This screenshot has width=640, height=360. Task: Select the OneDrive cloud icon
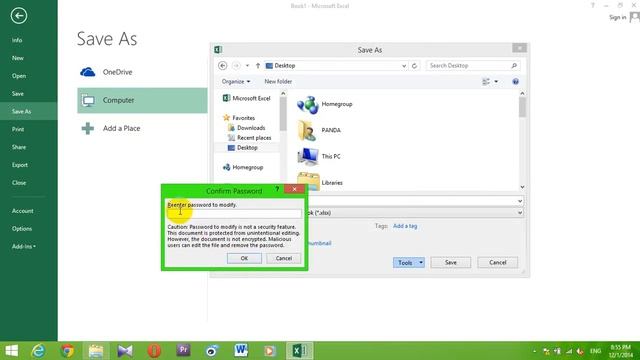pos(87,72)
